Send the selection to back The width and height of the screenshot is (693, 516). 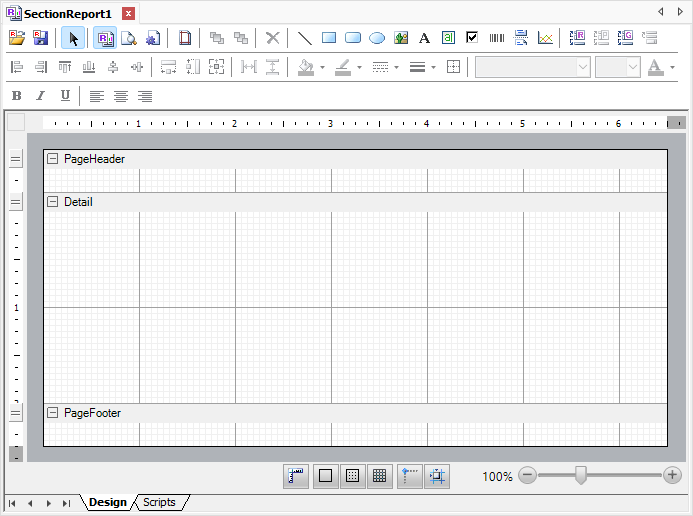point(241,38)
